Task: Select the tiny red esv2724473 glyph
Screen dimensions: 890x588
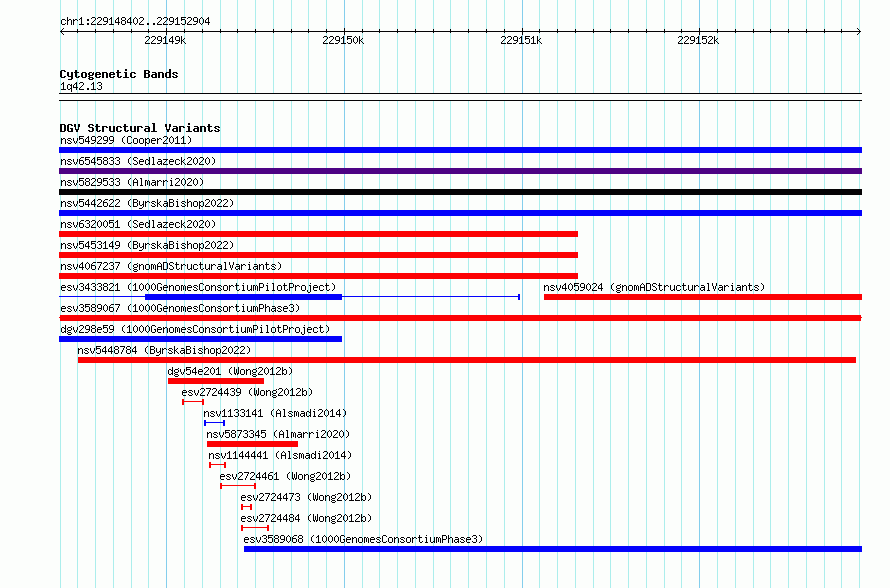Action: pyautogui.click(x=246, y=507)
